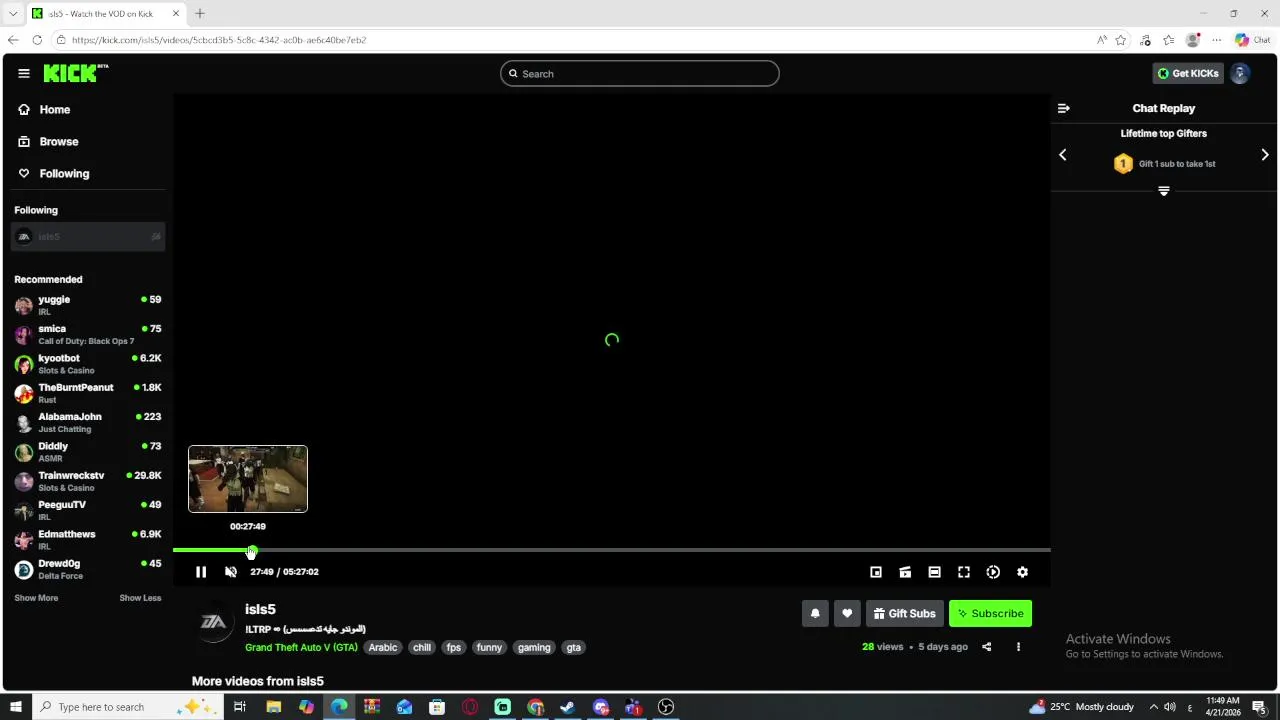Viewport: 1280px width, 720px height.
Task: Select the Arabic tag
Action: pos(383,648)
